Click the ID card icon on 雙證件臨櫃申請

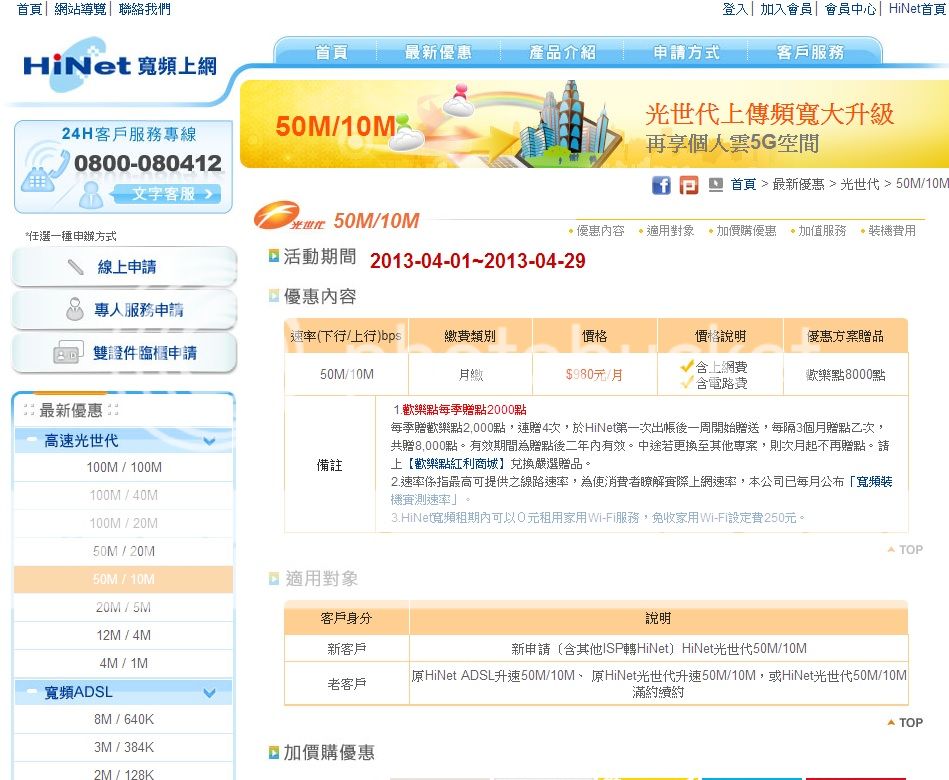[x=68, y=352]
